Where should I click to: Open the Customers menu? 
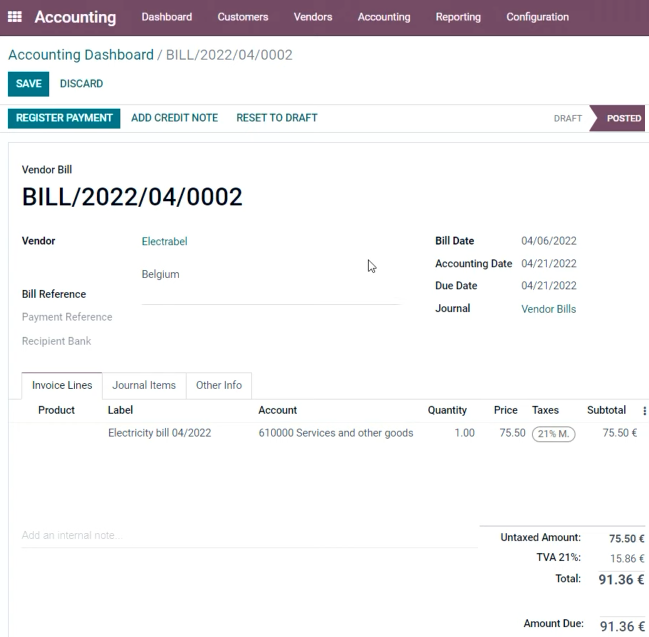point(243,17)
